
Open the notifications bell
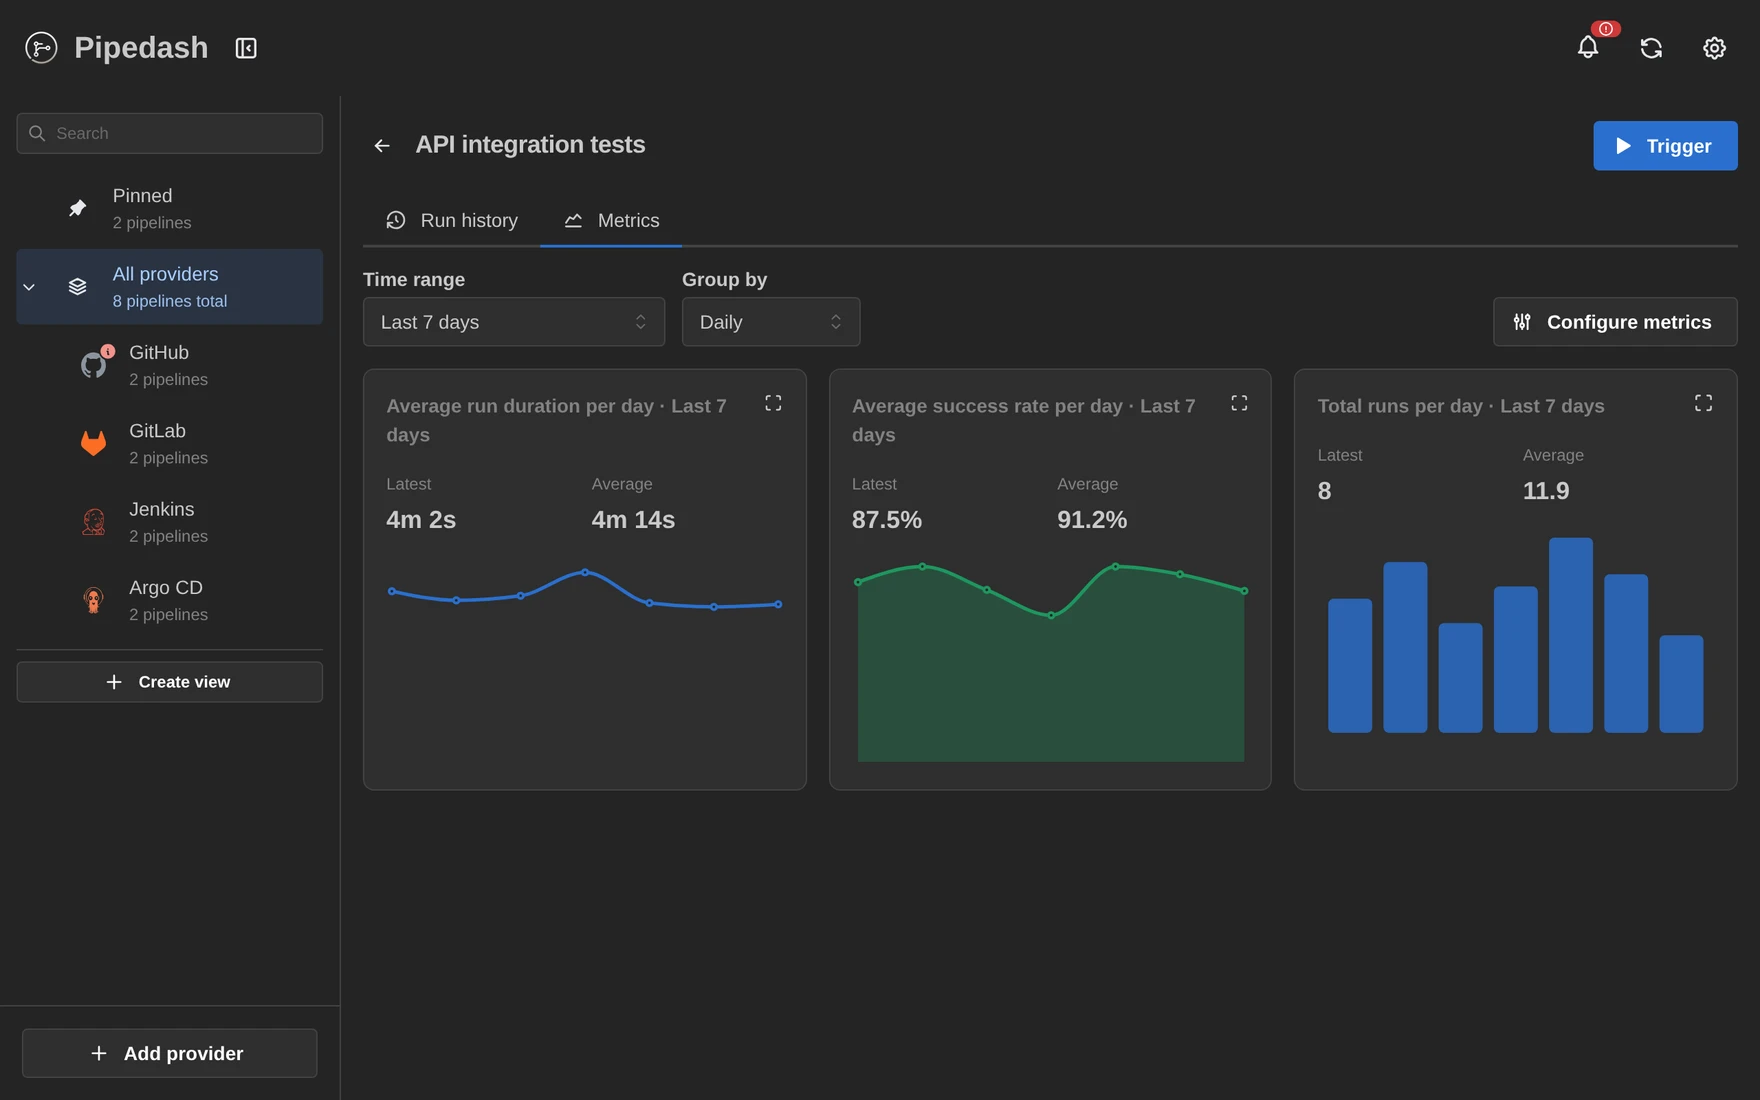click(x=1588, y=47)
